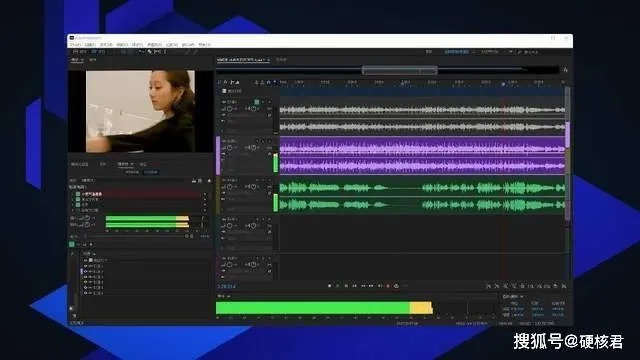Show Sends controls in track headers

(x=231, y=82)
